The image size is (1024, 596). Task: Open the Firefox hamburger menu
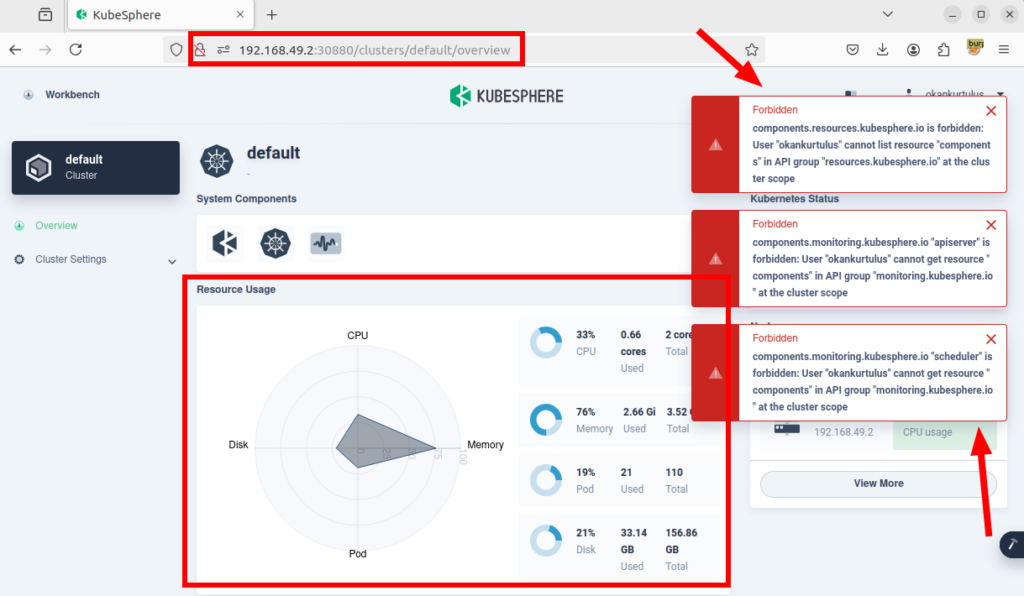(x=1004, y=50)
